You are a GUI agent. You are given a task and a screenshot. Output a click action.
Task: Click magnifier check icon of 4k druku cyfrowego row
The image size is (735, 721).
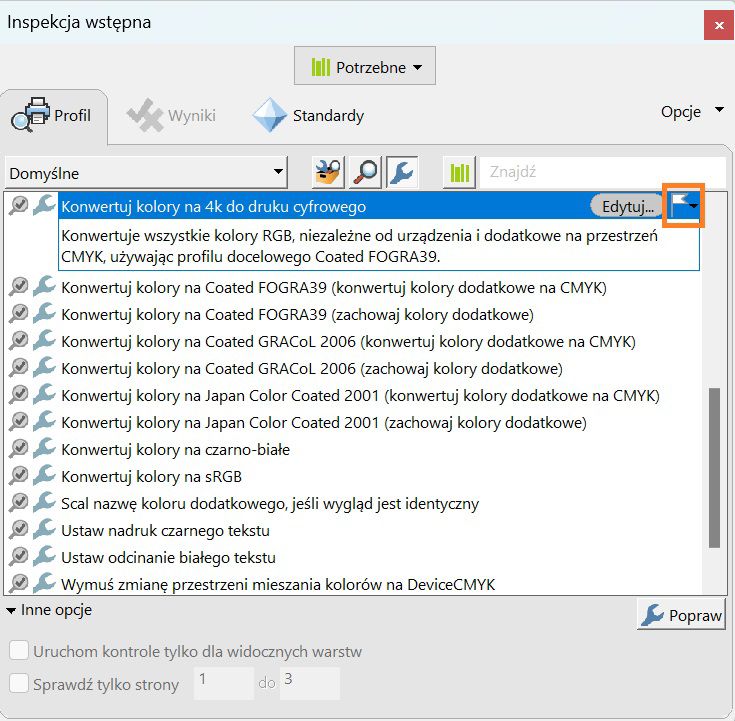18,205
